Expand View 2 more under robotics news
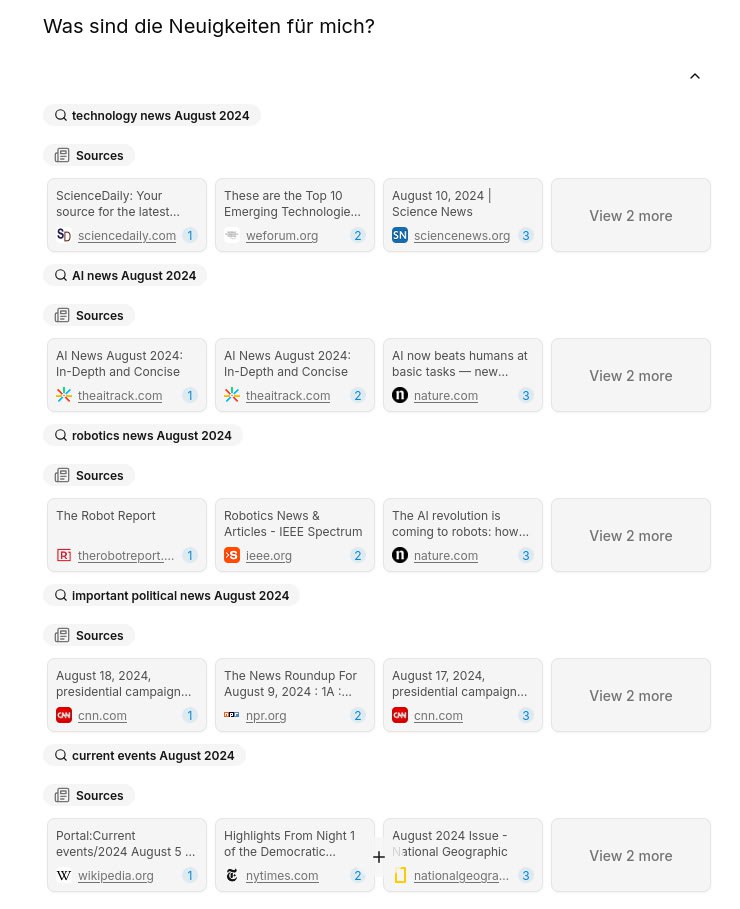740x909 pixels. coord(630,535)
